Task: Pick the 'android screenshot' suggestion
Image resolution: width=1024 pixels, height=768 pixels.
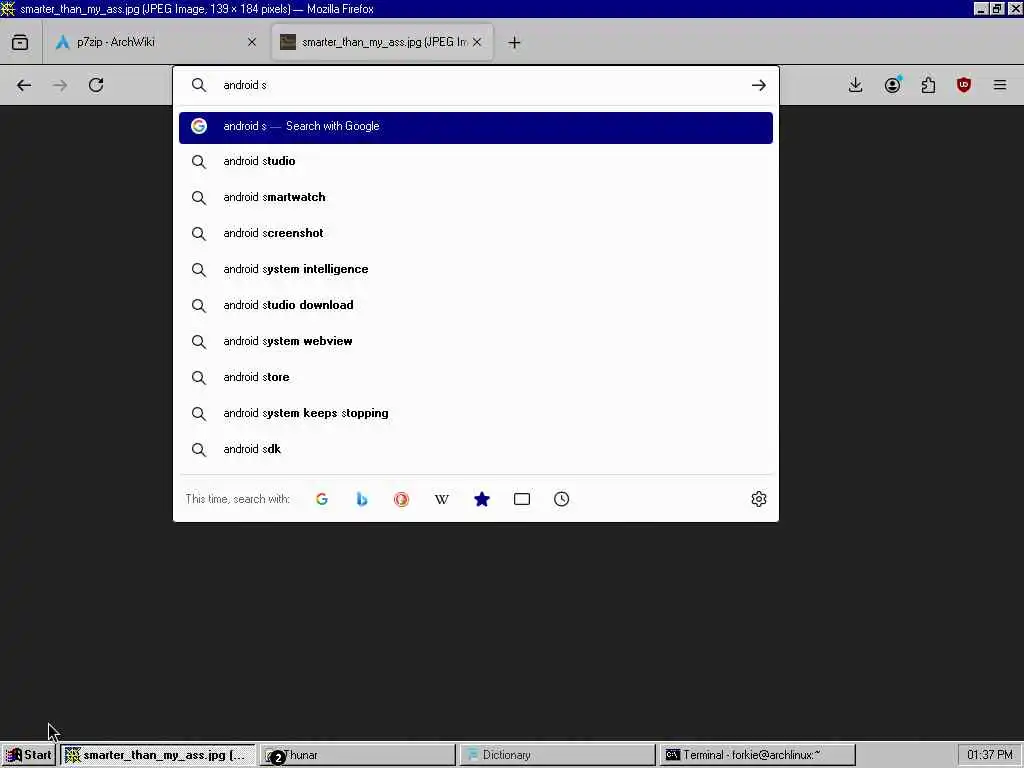Action: (x=475, y=233)
